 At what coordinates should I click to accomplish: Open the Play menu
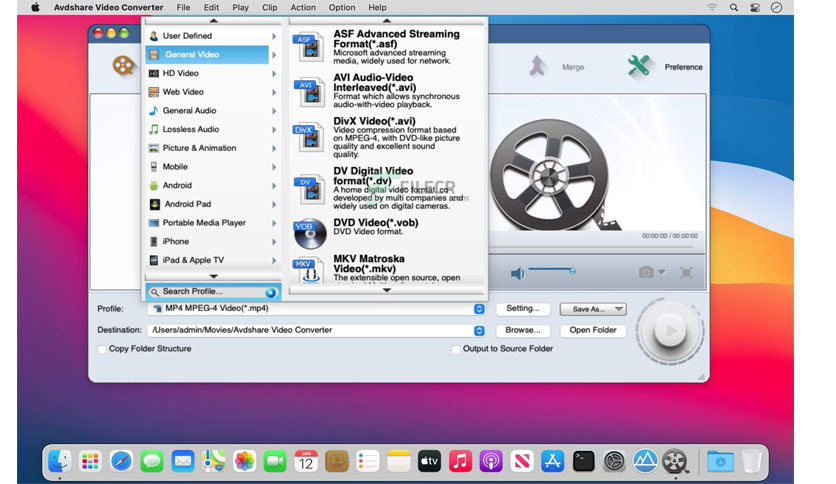click(240, 7)
